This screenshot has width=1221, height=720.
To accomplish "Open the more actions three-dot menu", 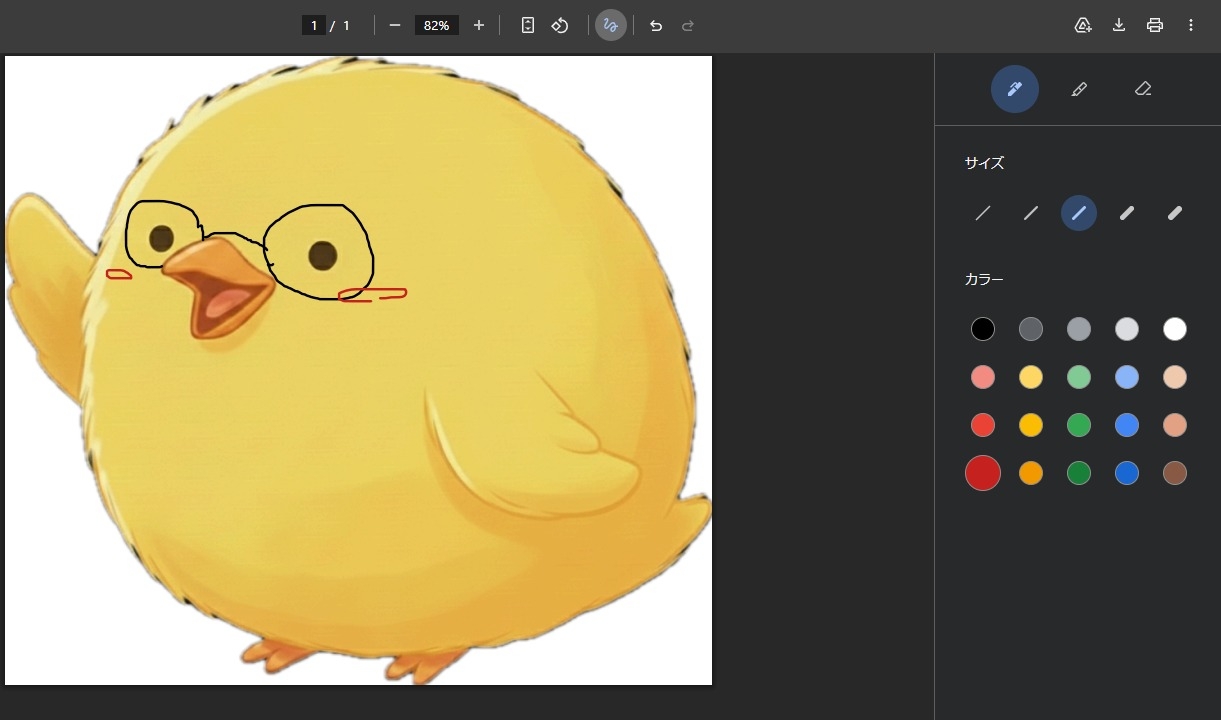I will [1191, 25].
